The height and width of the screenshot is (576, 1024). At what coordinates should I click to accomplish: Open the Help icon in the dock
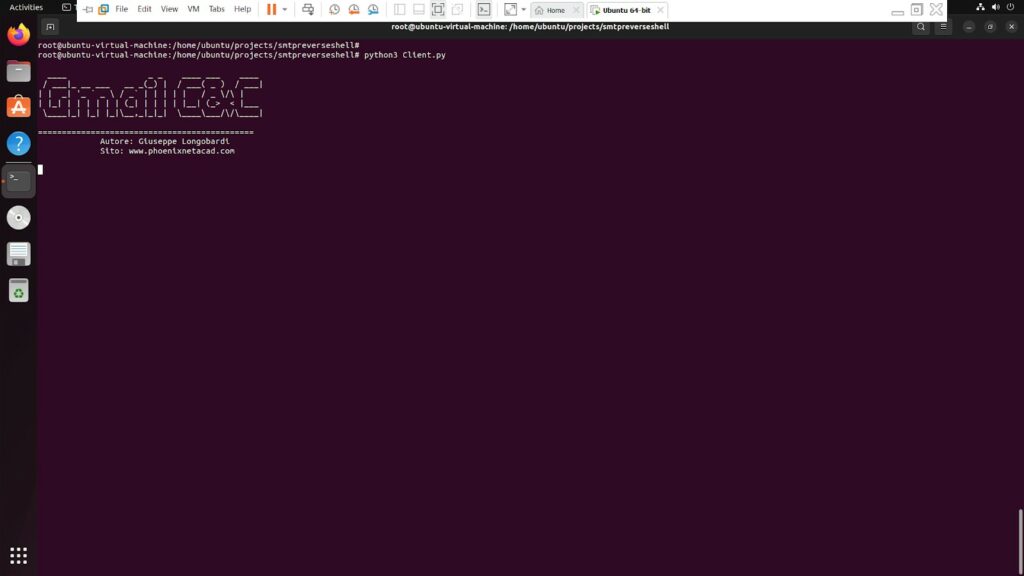18,143
